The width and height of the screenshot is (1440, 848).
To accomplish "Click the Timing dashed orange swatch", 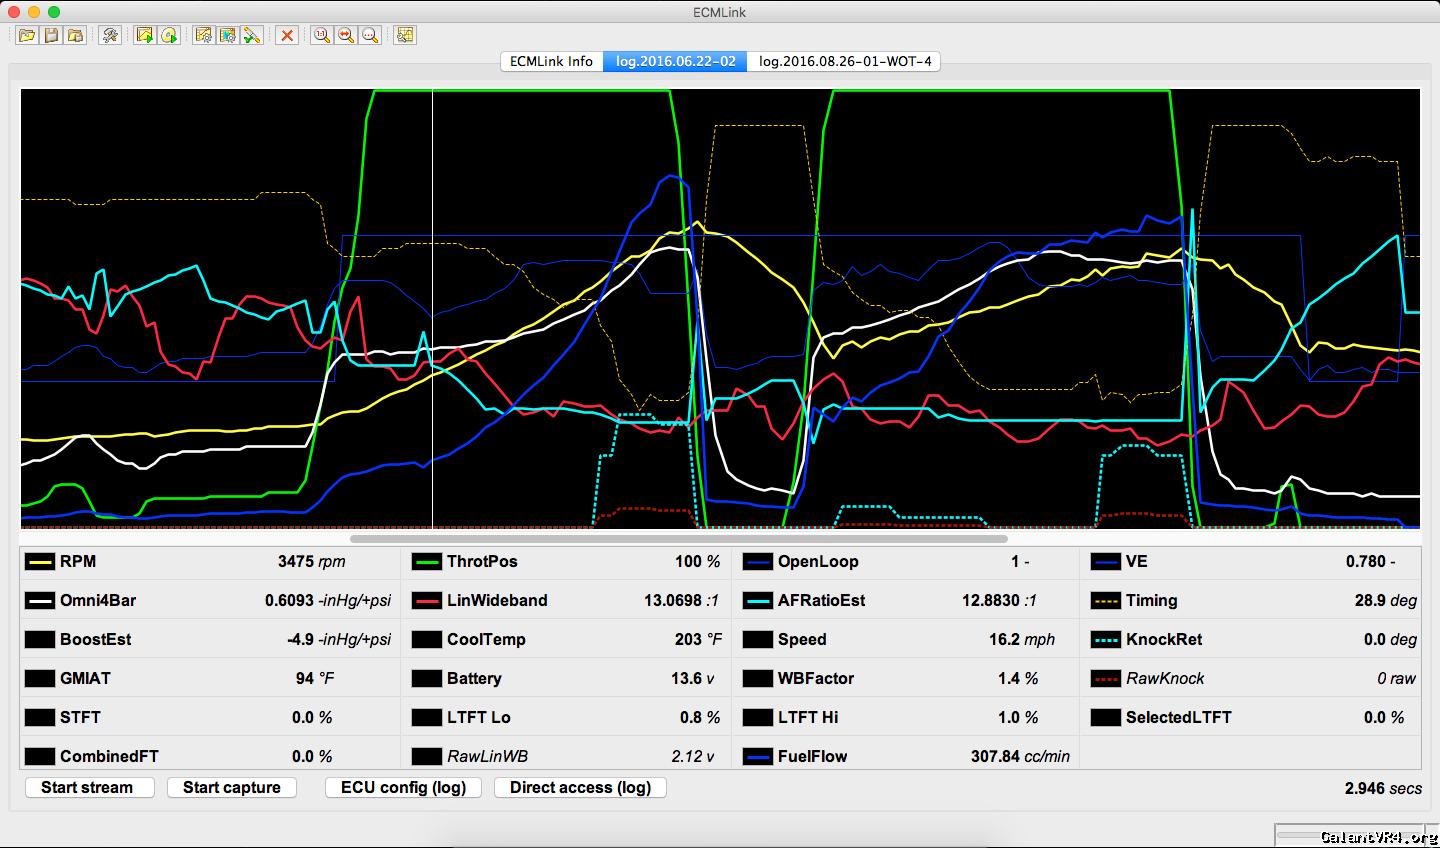I will [x=1106, y=601].
